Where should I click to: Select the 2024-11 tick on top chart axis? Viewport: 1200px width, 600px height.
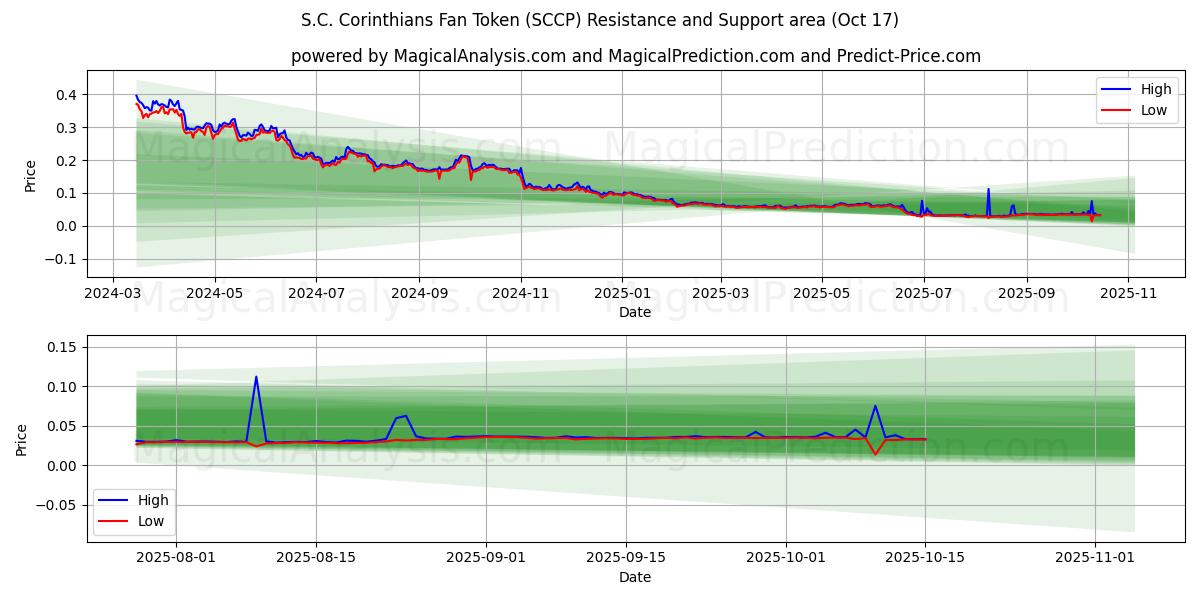tap(520, 294)
